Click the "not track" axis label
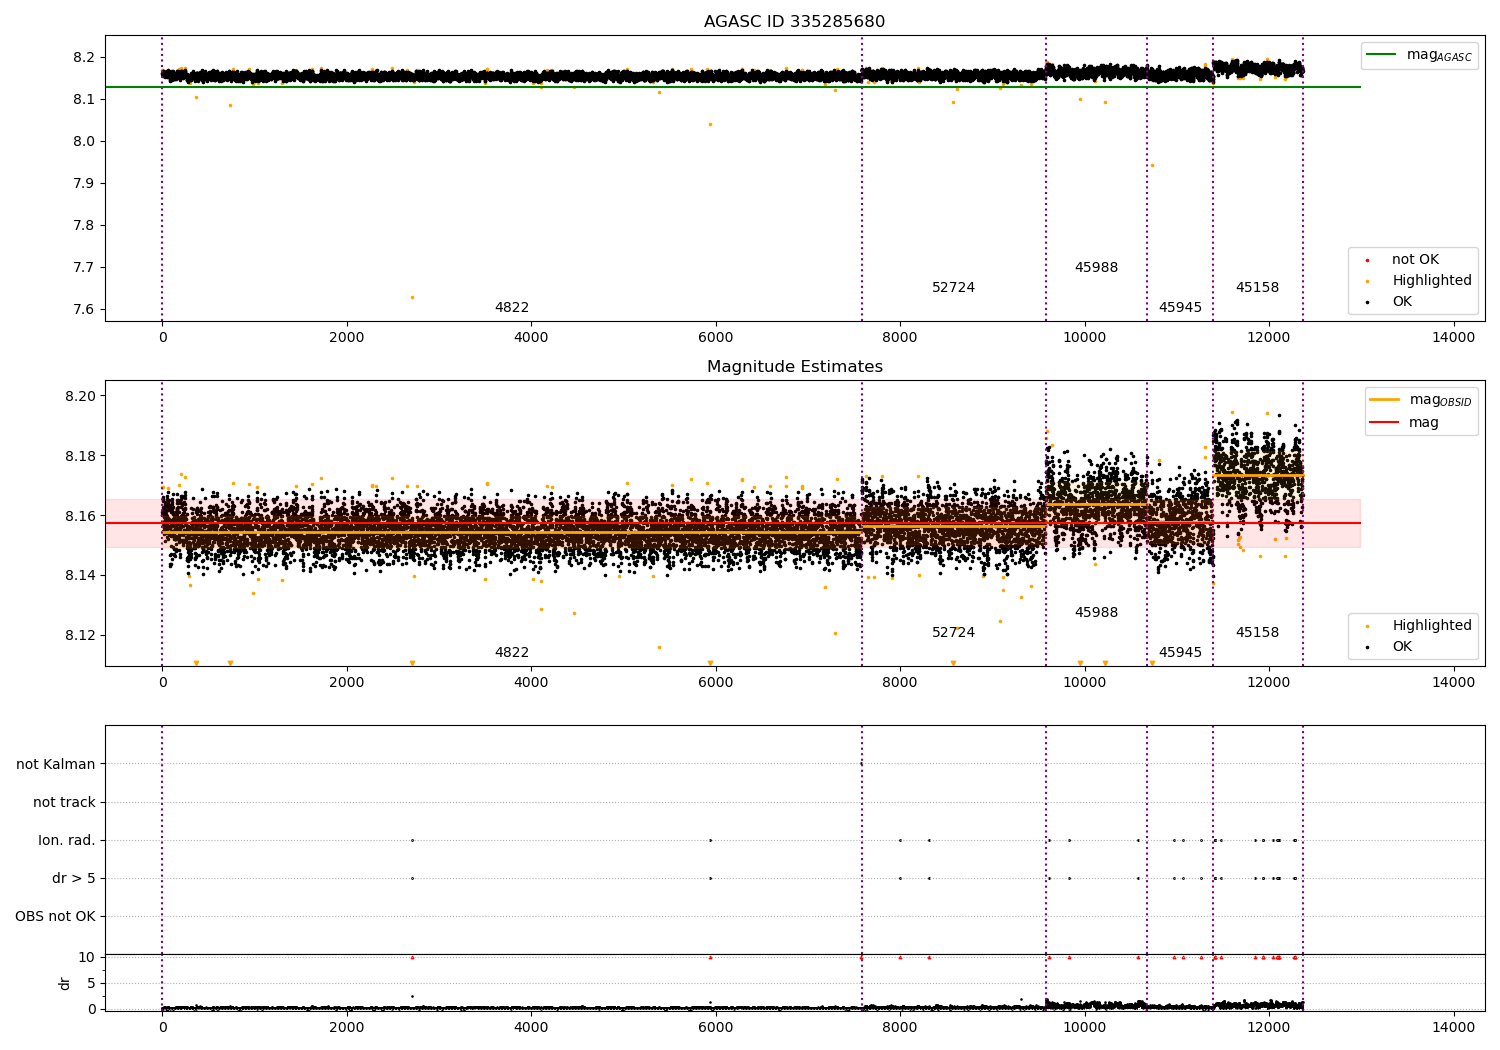The height and width of the screenshot is (1050, 1500). pyautogui.click(x=64, y=803)
